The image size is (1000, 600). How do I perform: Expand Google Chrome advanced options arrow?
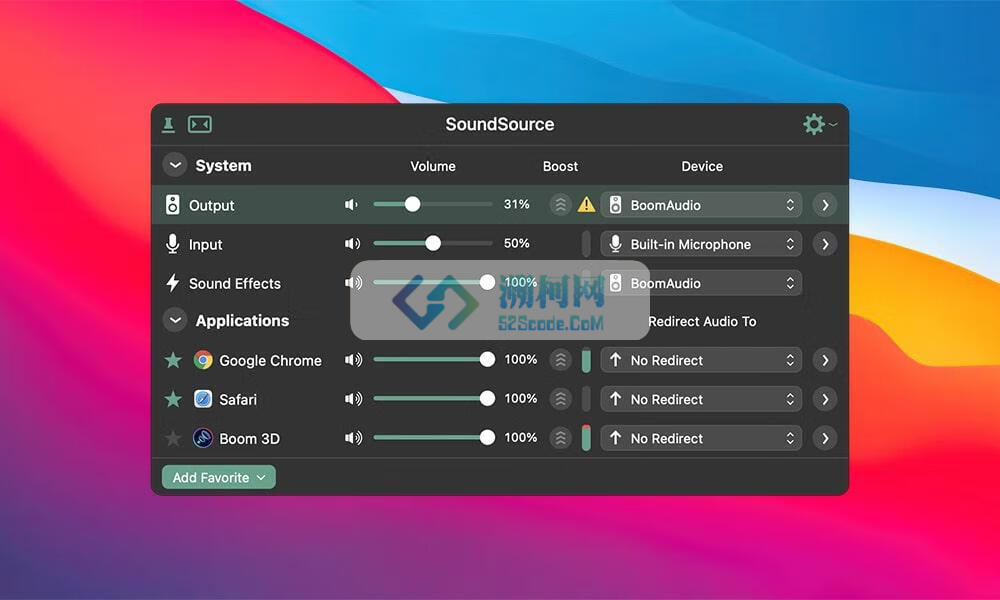pyautogui.click(x=825, y=360)
